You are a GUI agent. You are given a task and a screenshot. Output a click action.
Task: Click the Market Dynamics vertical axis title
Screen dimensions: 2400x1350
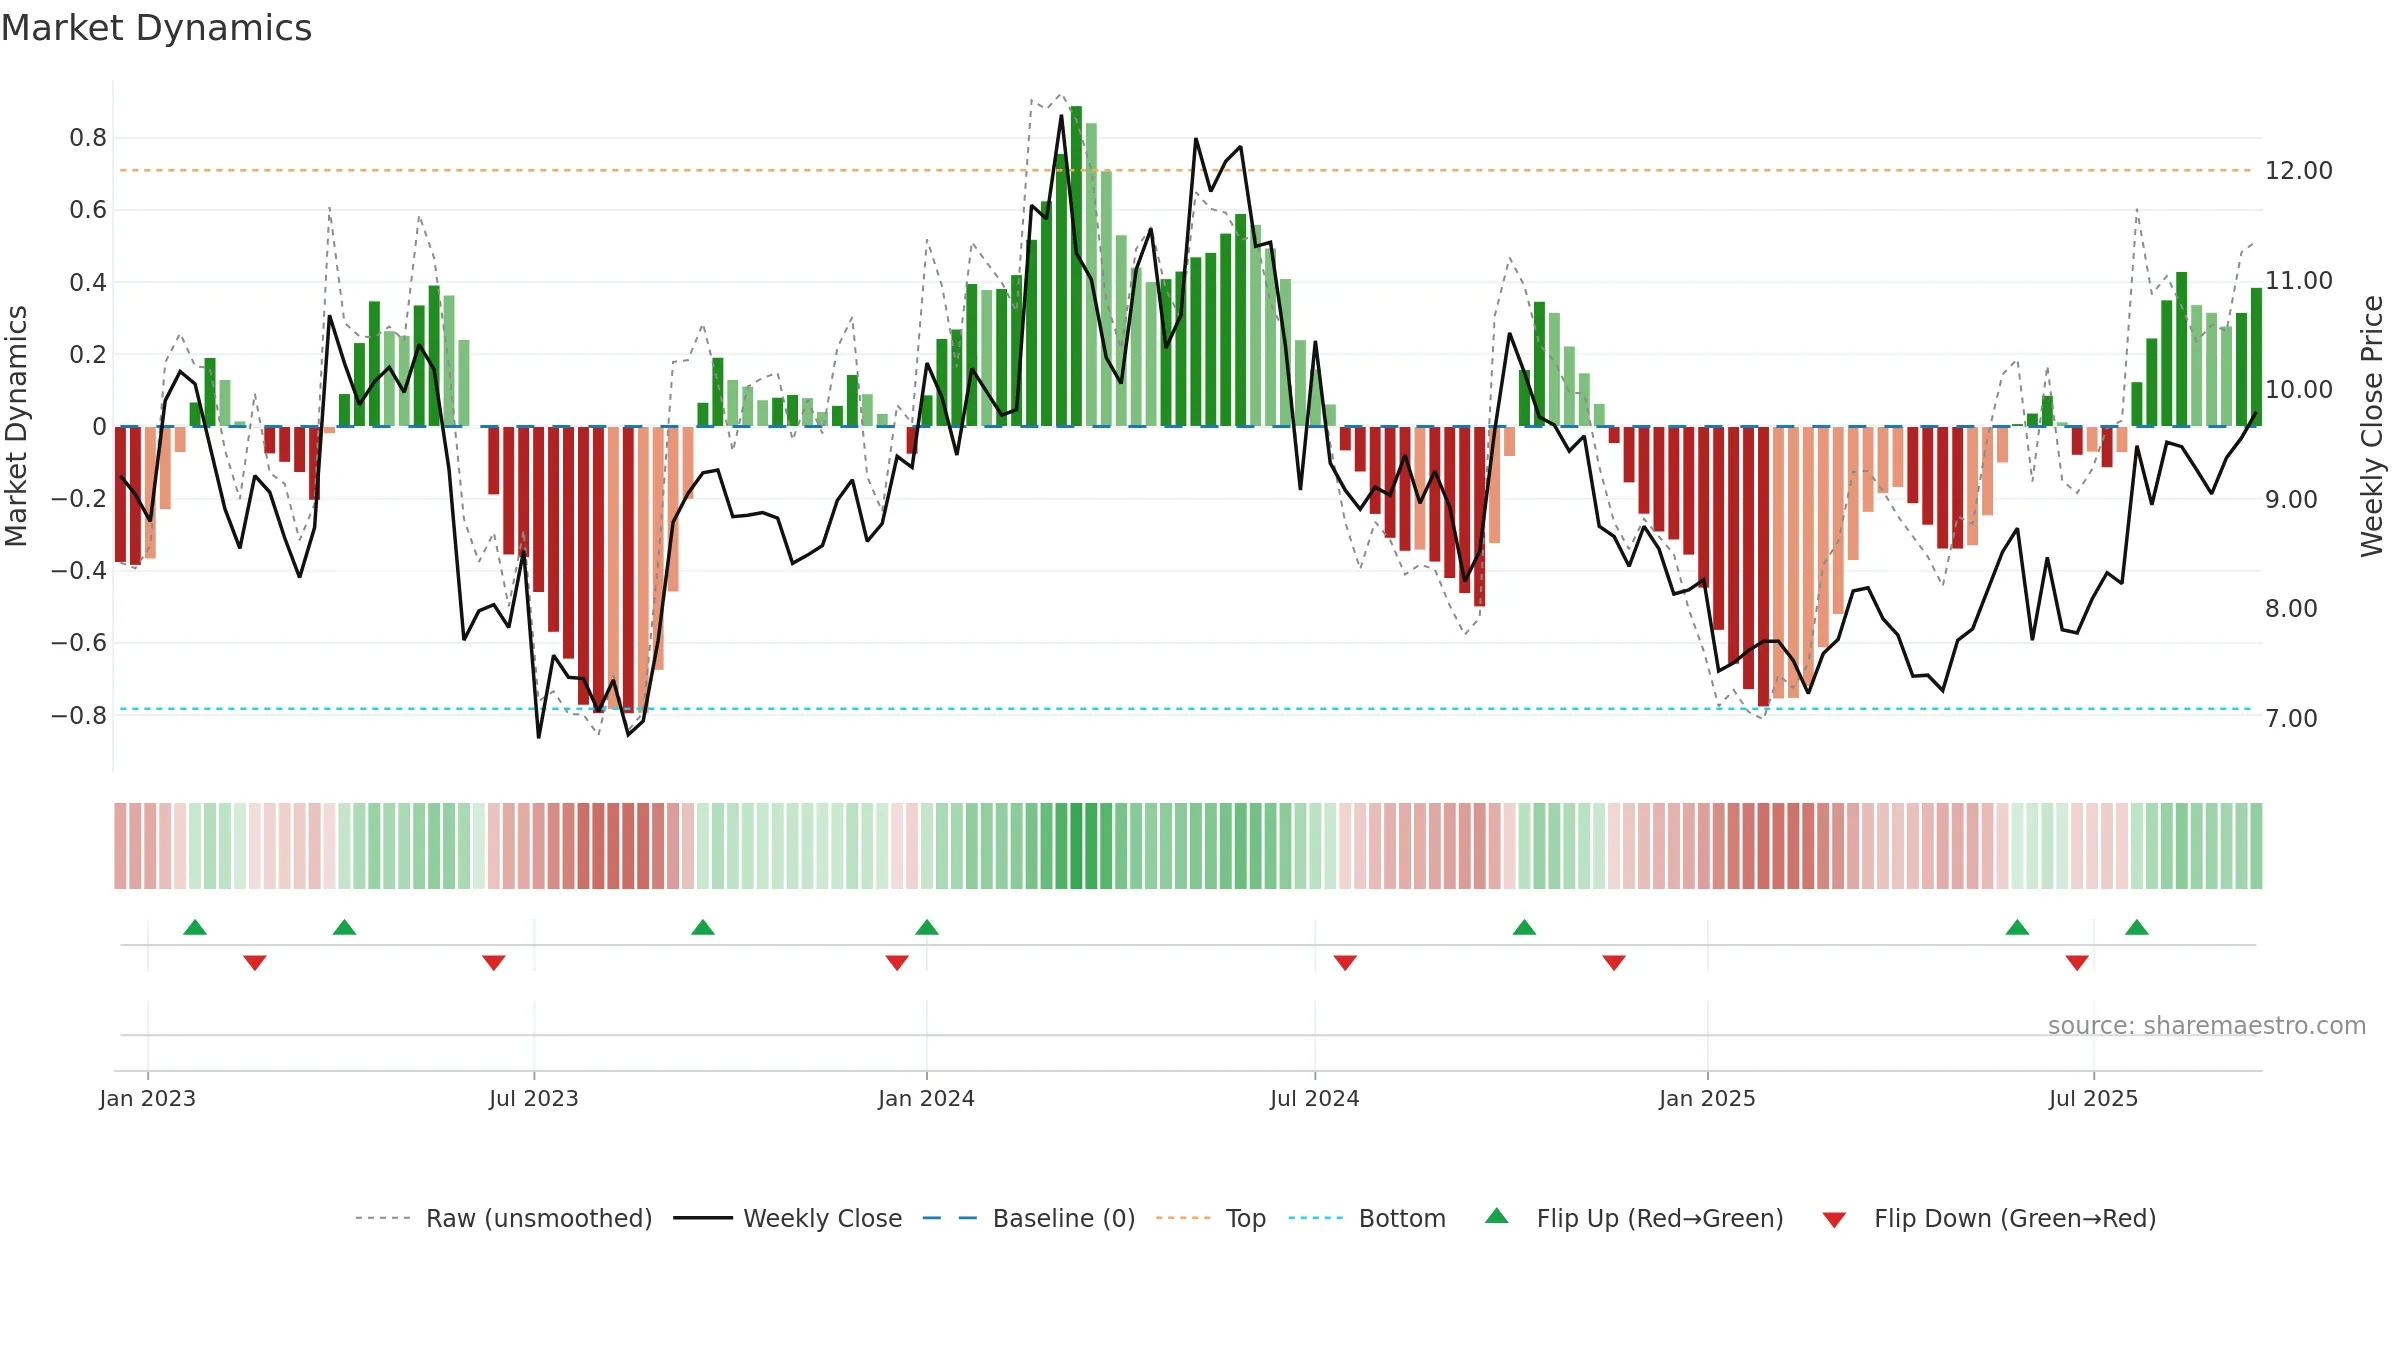(x=16, y=426)
